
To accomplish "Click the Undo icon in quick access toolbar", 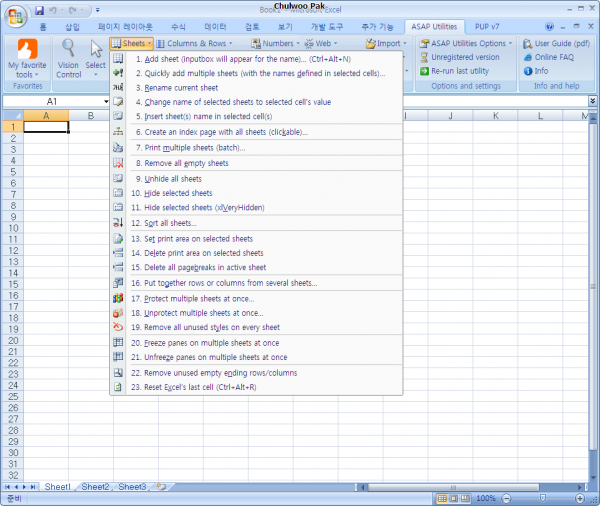I will (x=53, y=10).
